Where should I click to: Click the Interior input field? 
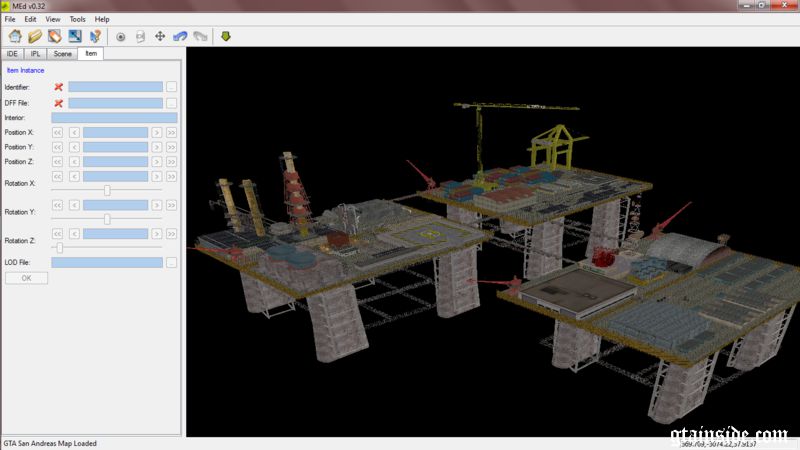point(114,118)
